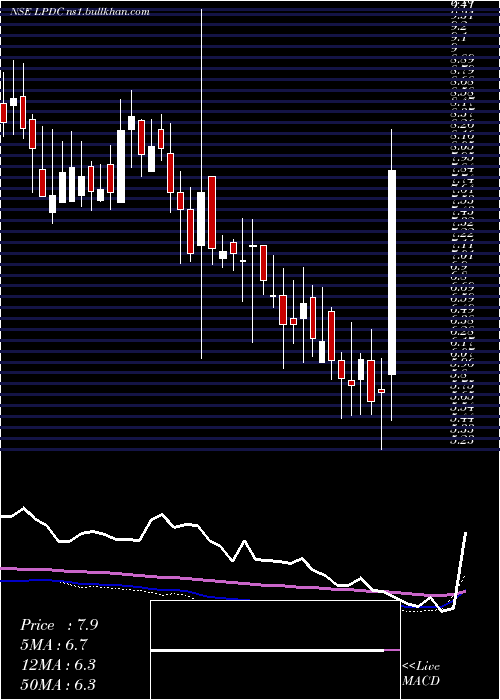The height and width of the screenshot is (700, 500).
Task: Select the '5MA : 6.7' value
Action: pyautogui.click(x=54, y=645)
